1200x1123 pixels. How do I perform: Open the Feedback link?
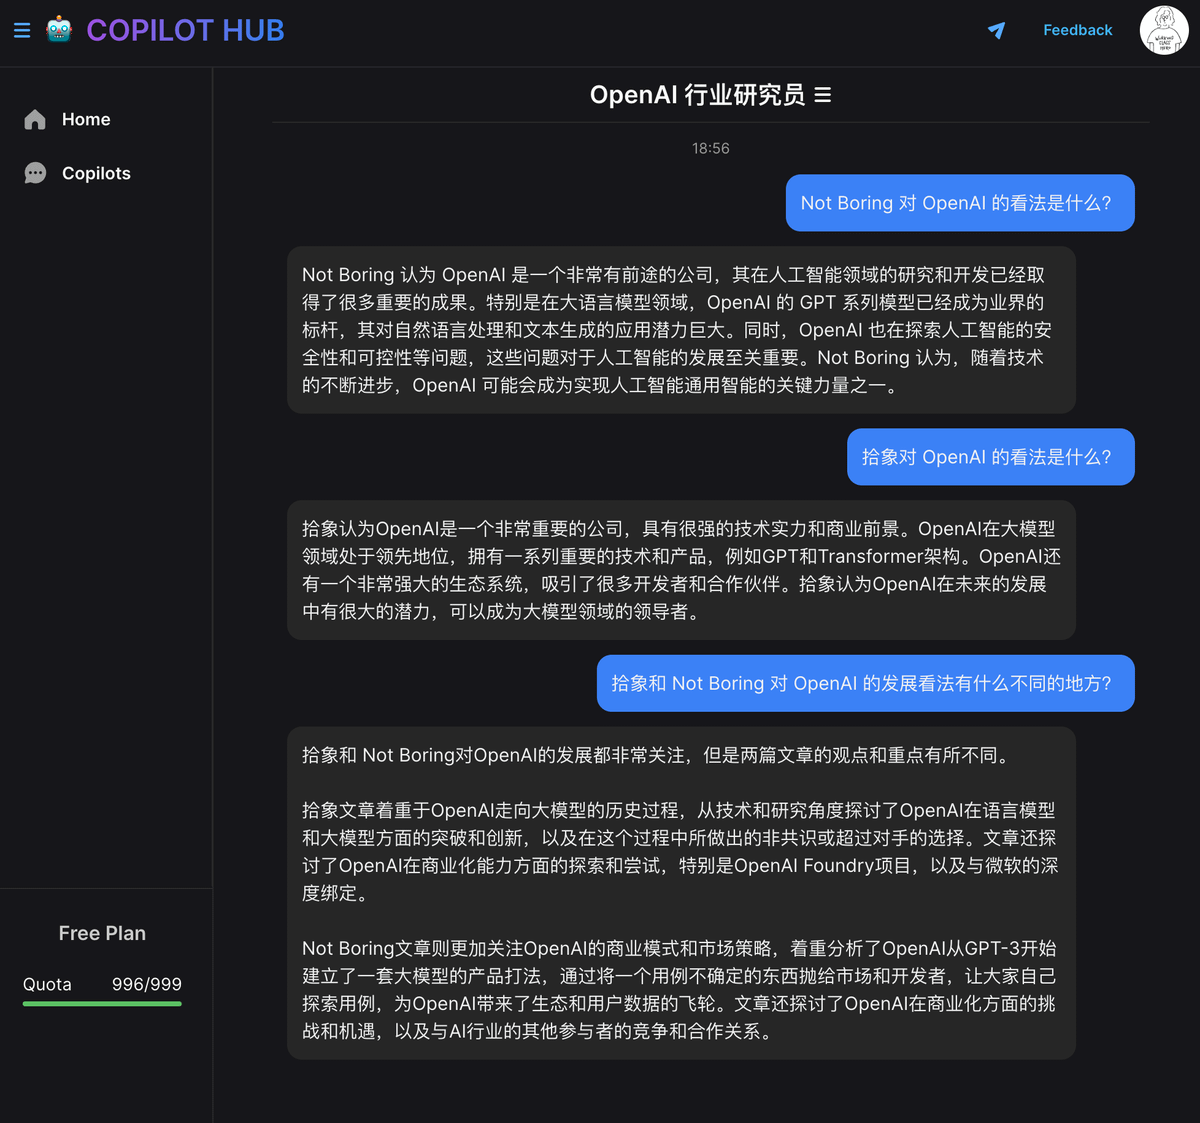coord(1077,30)
